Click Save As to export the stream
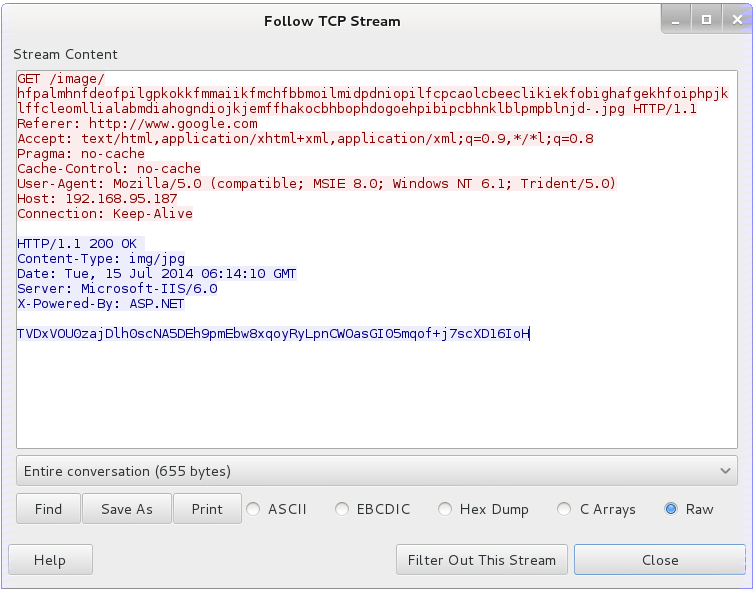Image resolution: width=754 pixels, height=589 pixels. (127, 509)
